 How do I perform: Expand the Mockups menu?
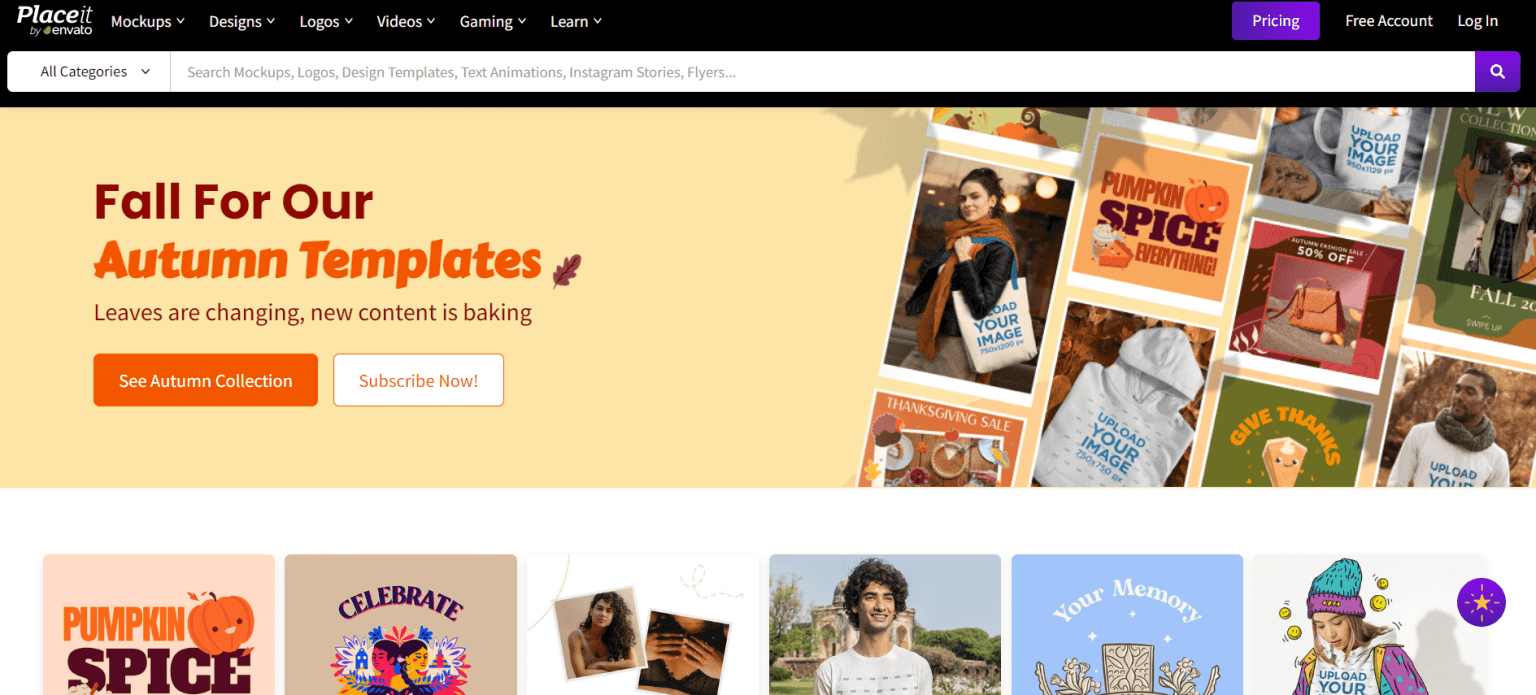coord(147,21)
